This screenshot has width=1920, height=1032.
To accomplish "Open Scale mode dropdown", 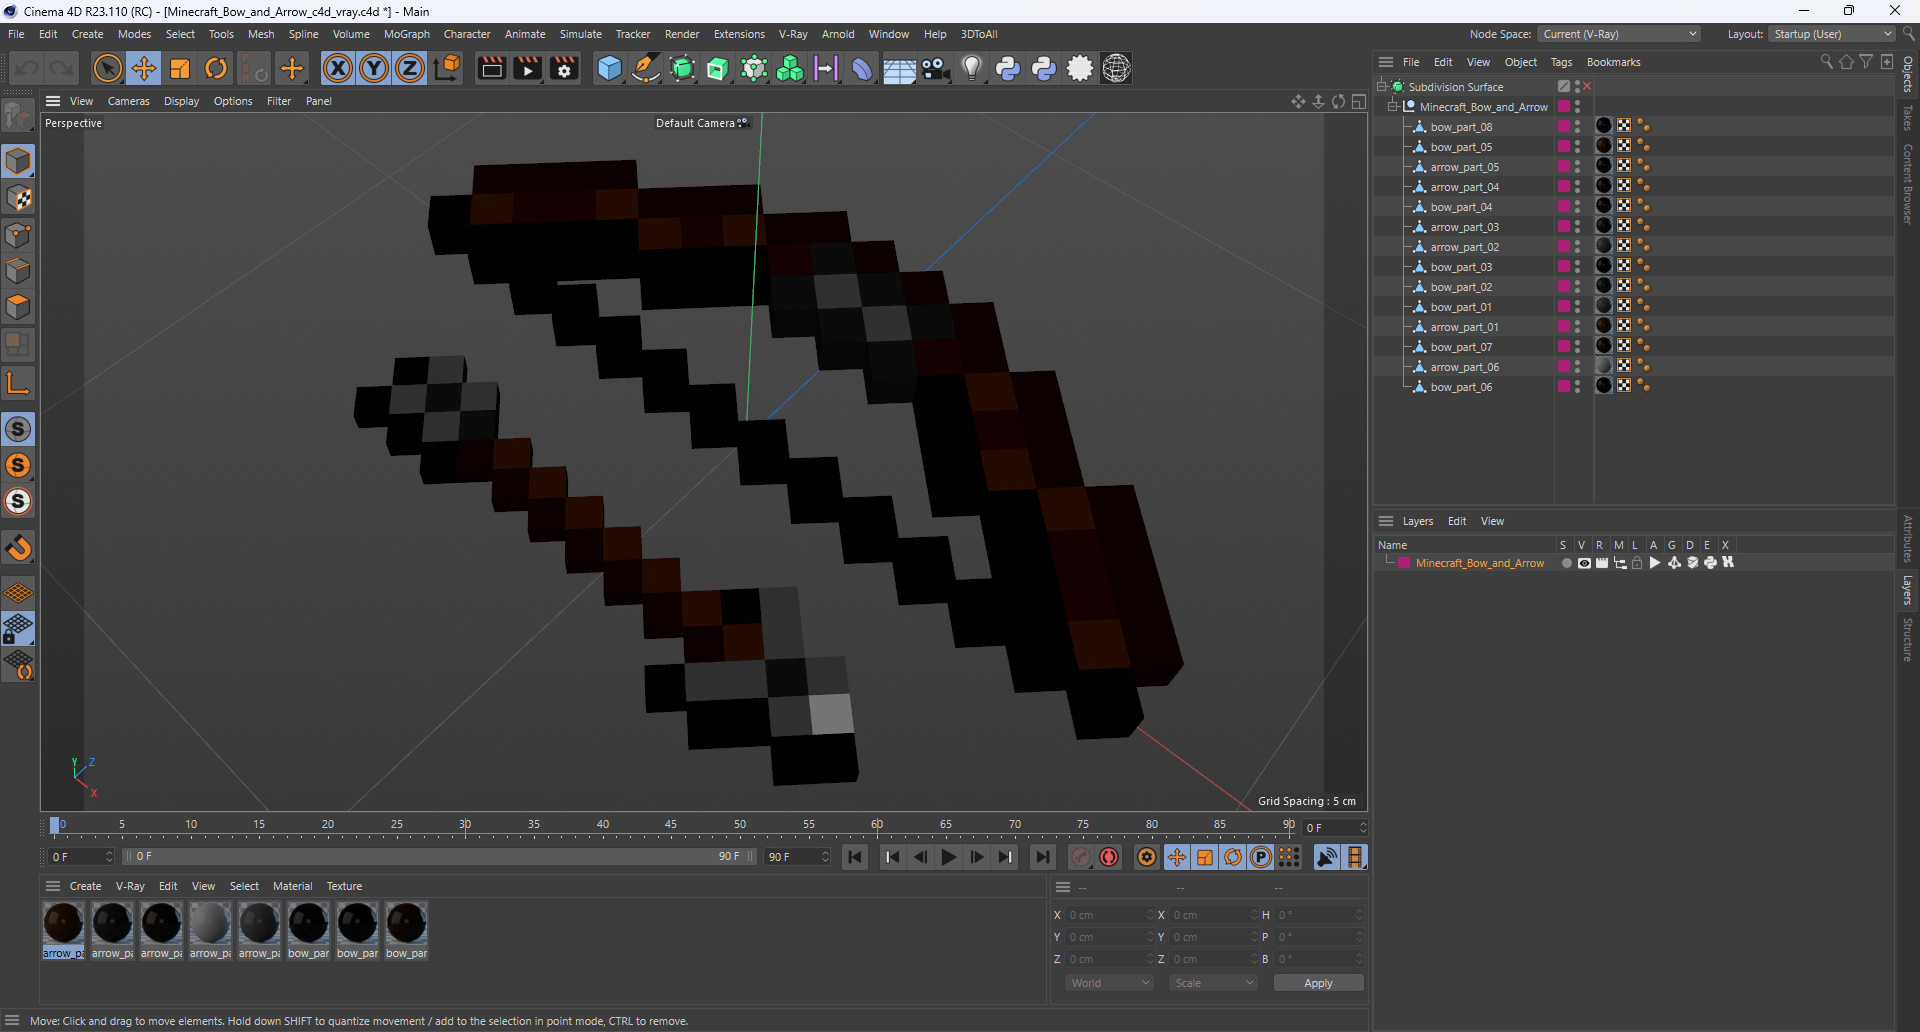I will coord(1213,983).
